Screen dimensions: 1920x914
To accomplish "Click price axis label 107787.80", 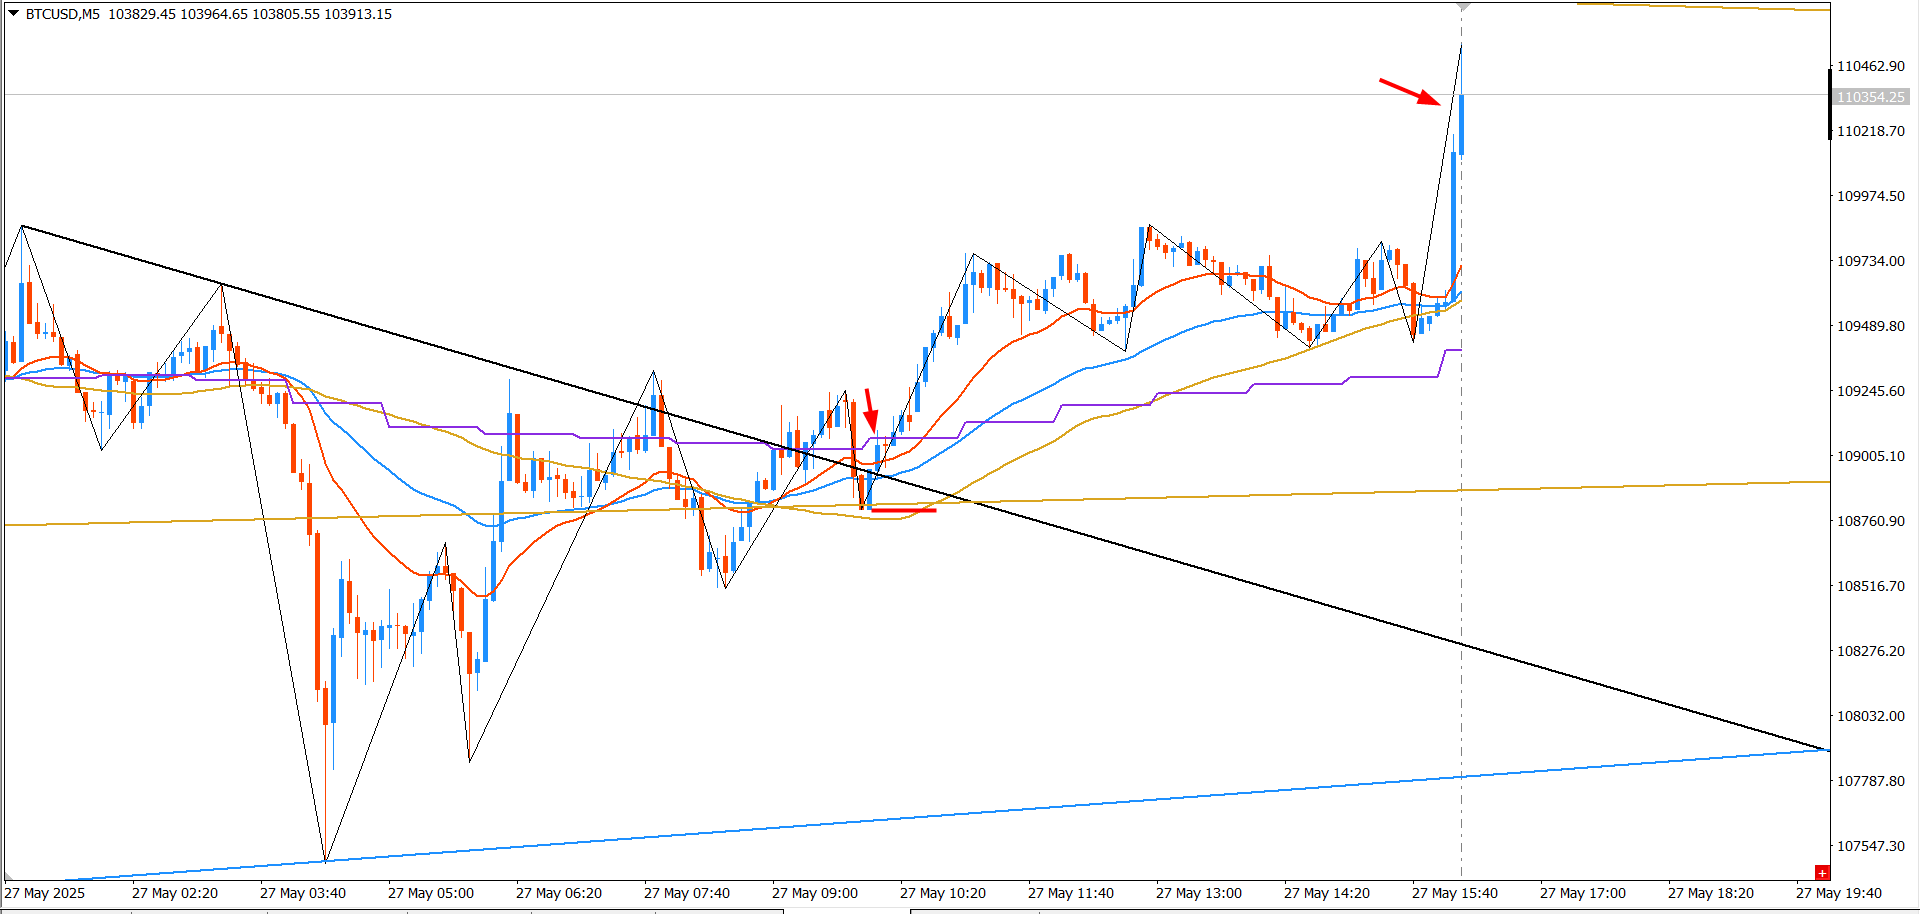I will pyautogui.click(x=1871, y=781).
